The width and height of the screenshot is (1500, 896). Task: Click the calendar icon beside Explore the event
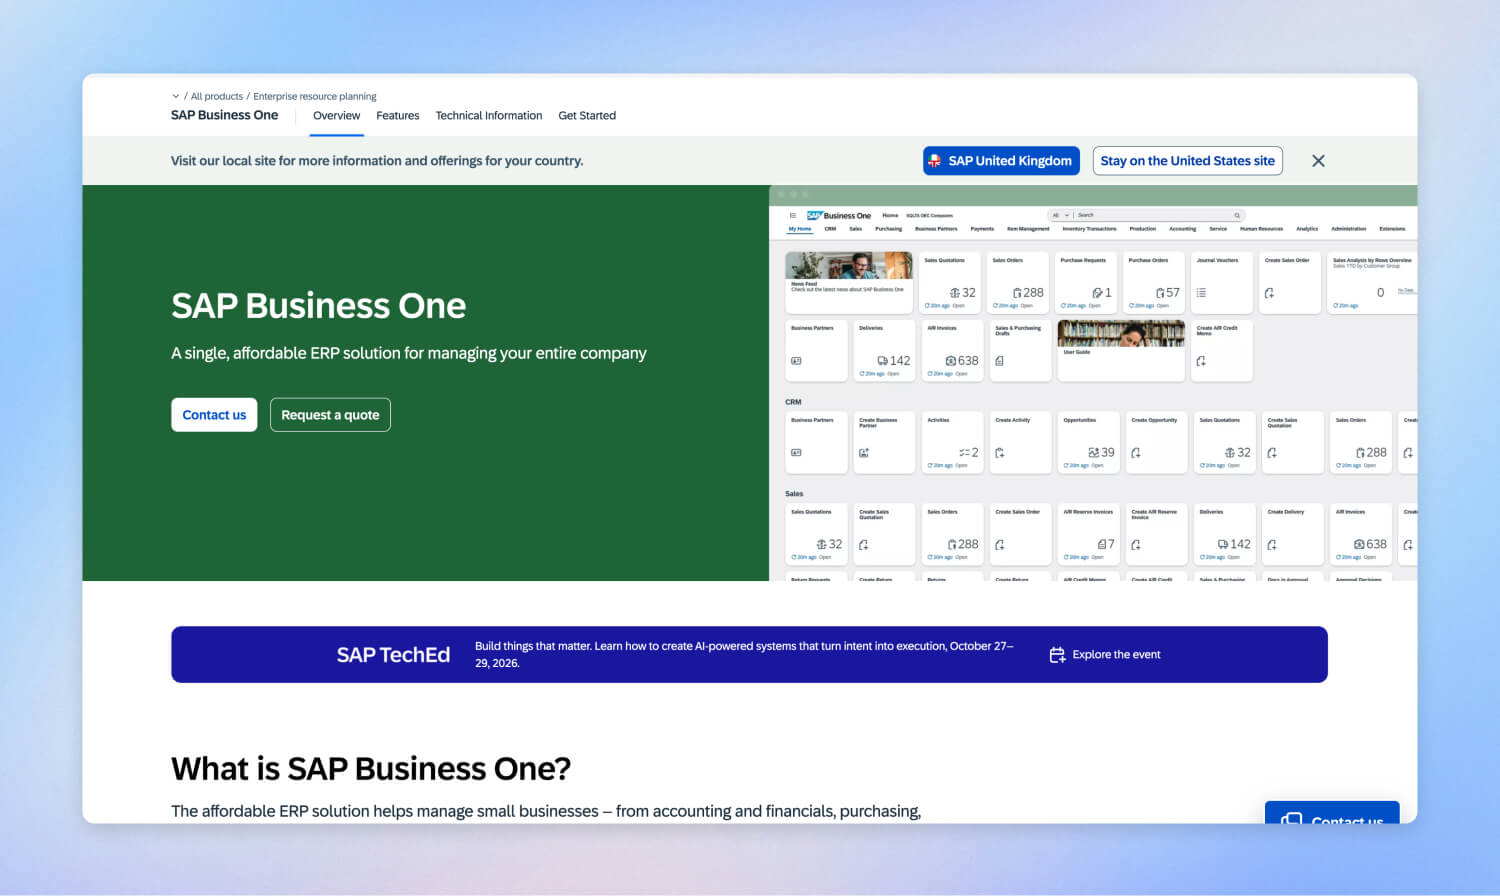[1057, 655]
